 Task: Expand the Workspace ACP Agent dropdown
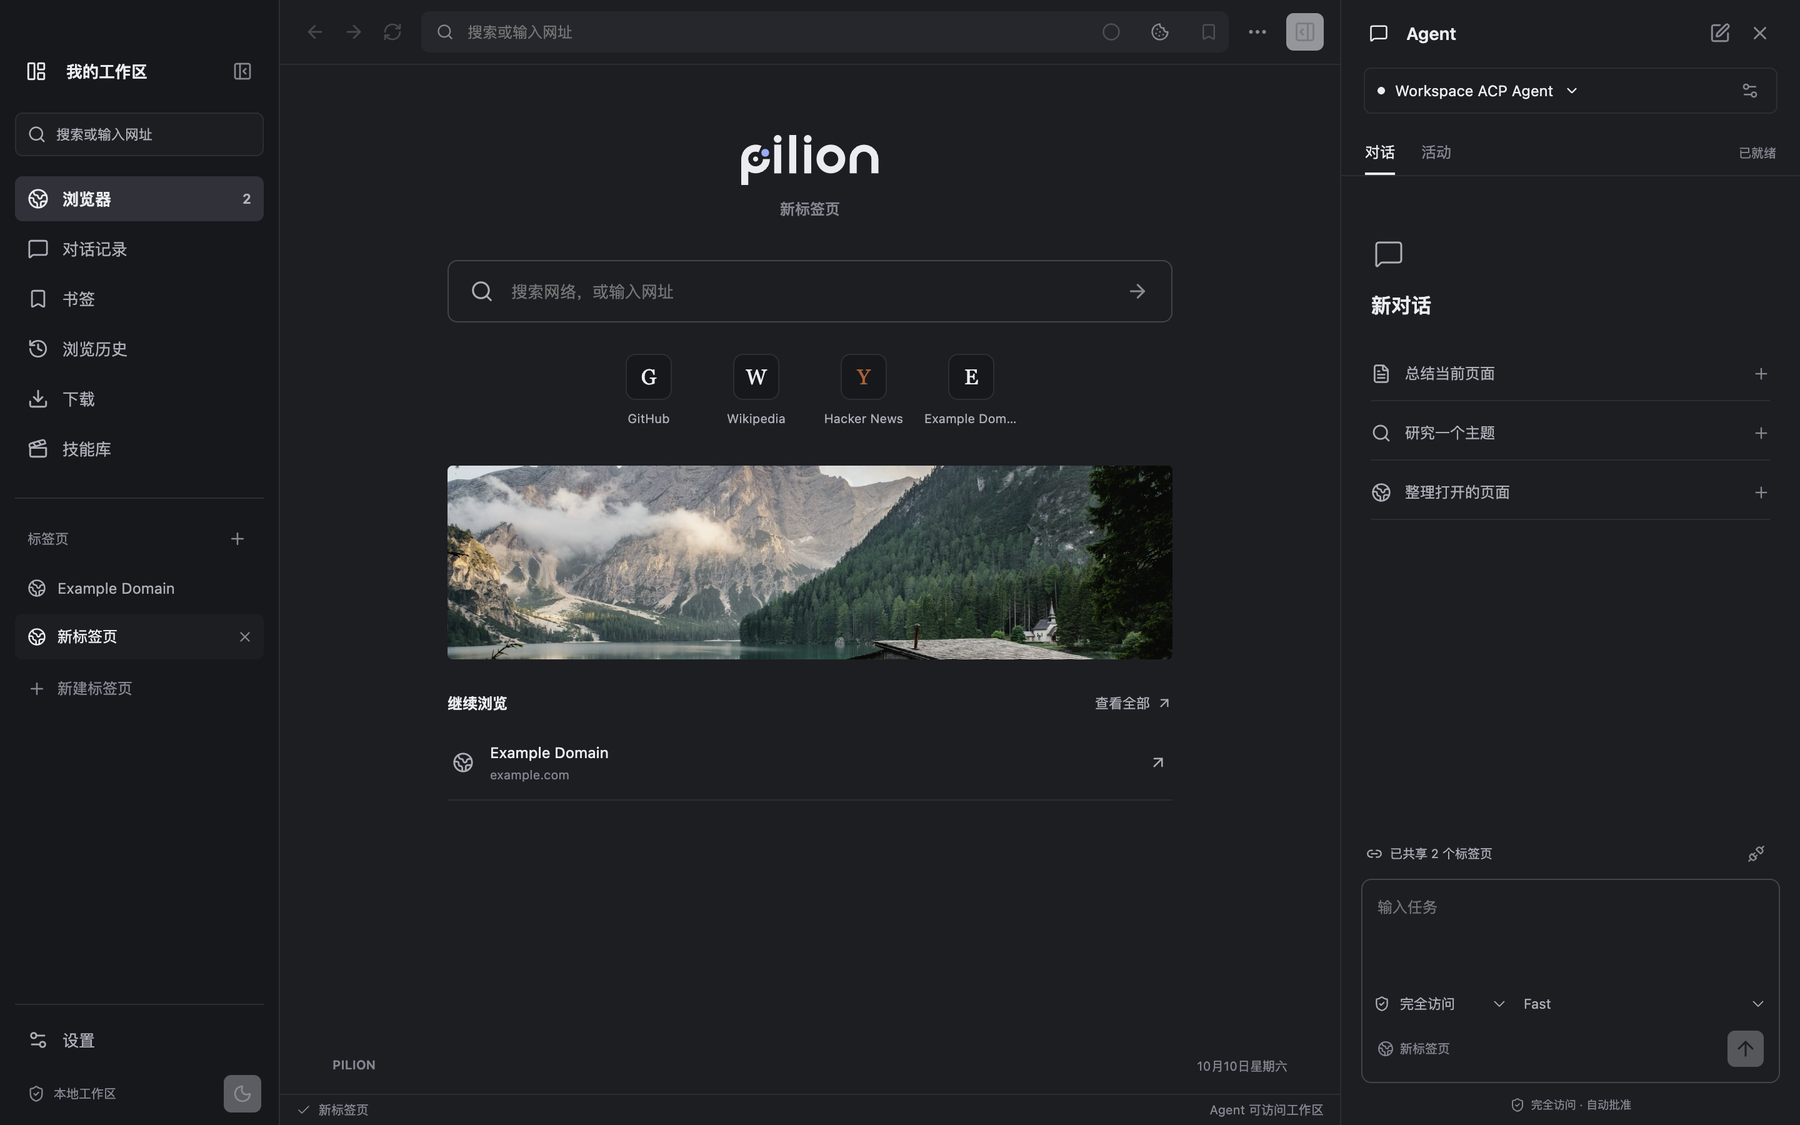coord(1476,91)
